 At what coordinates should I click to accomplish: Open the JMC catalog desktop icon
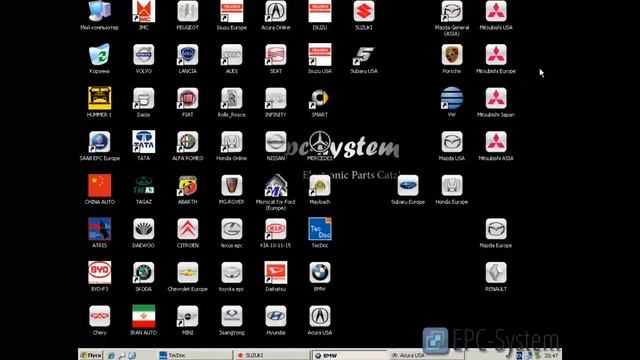(144, 11)
